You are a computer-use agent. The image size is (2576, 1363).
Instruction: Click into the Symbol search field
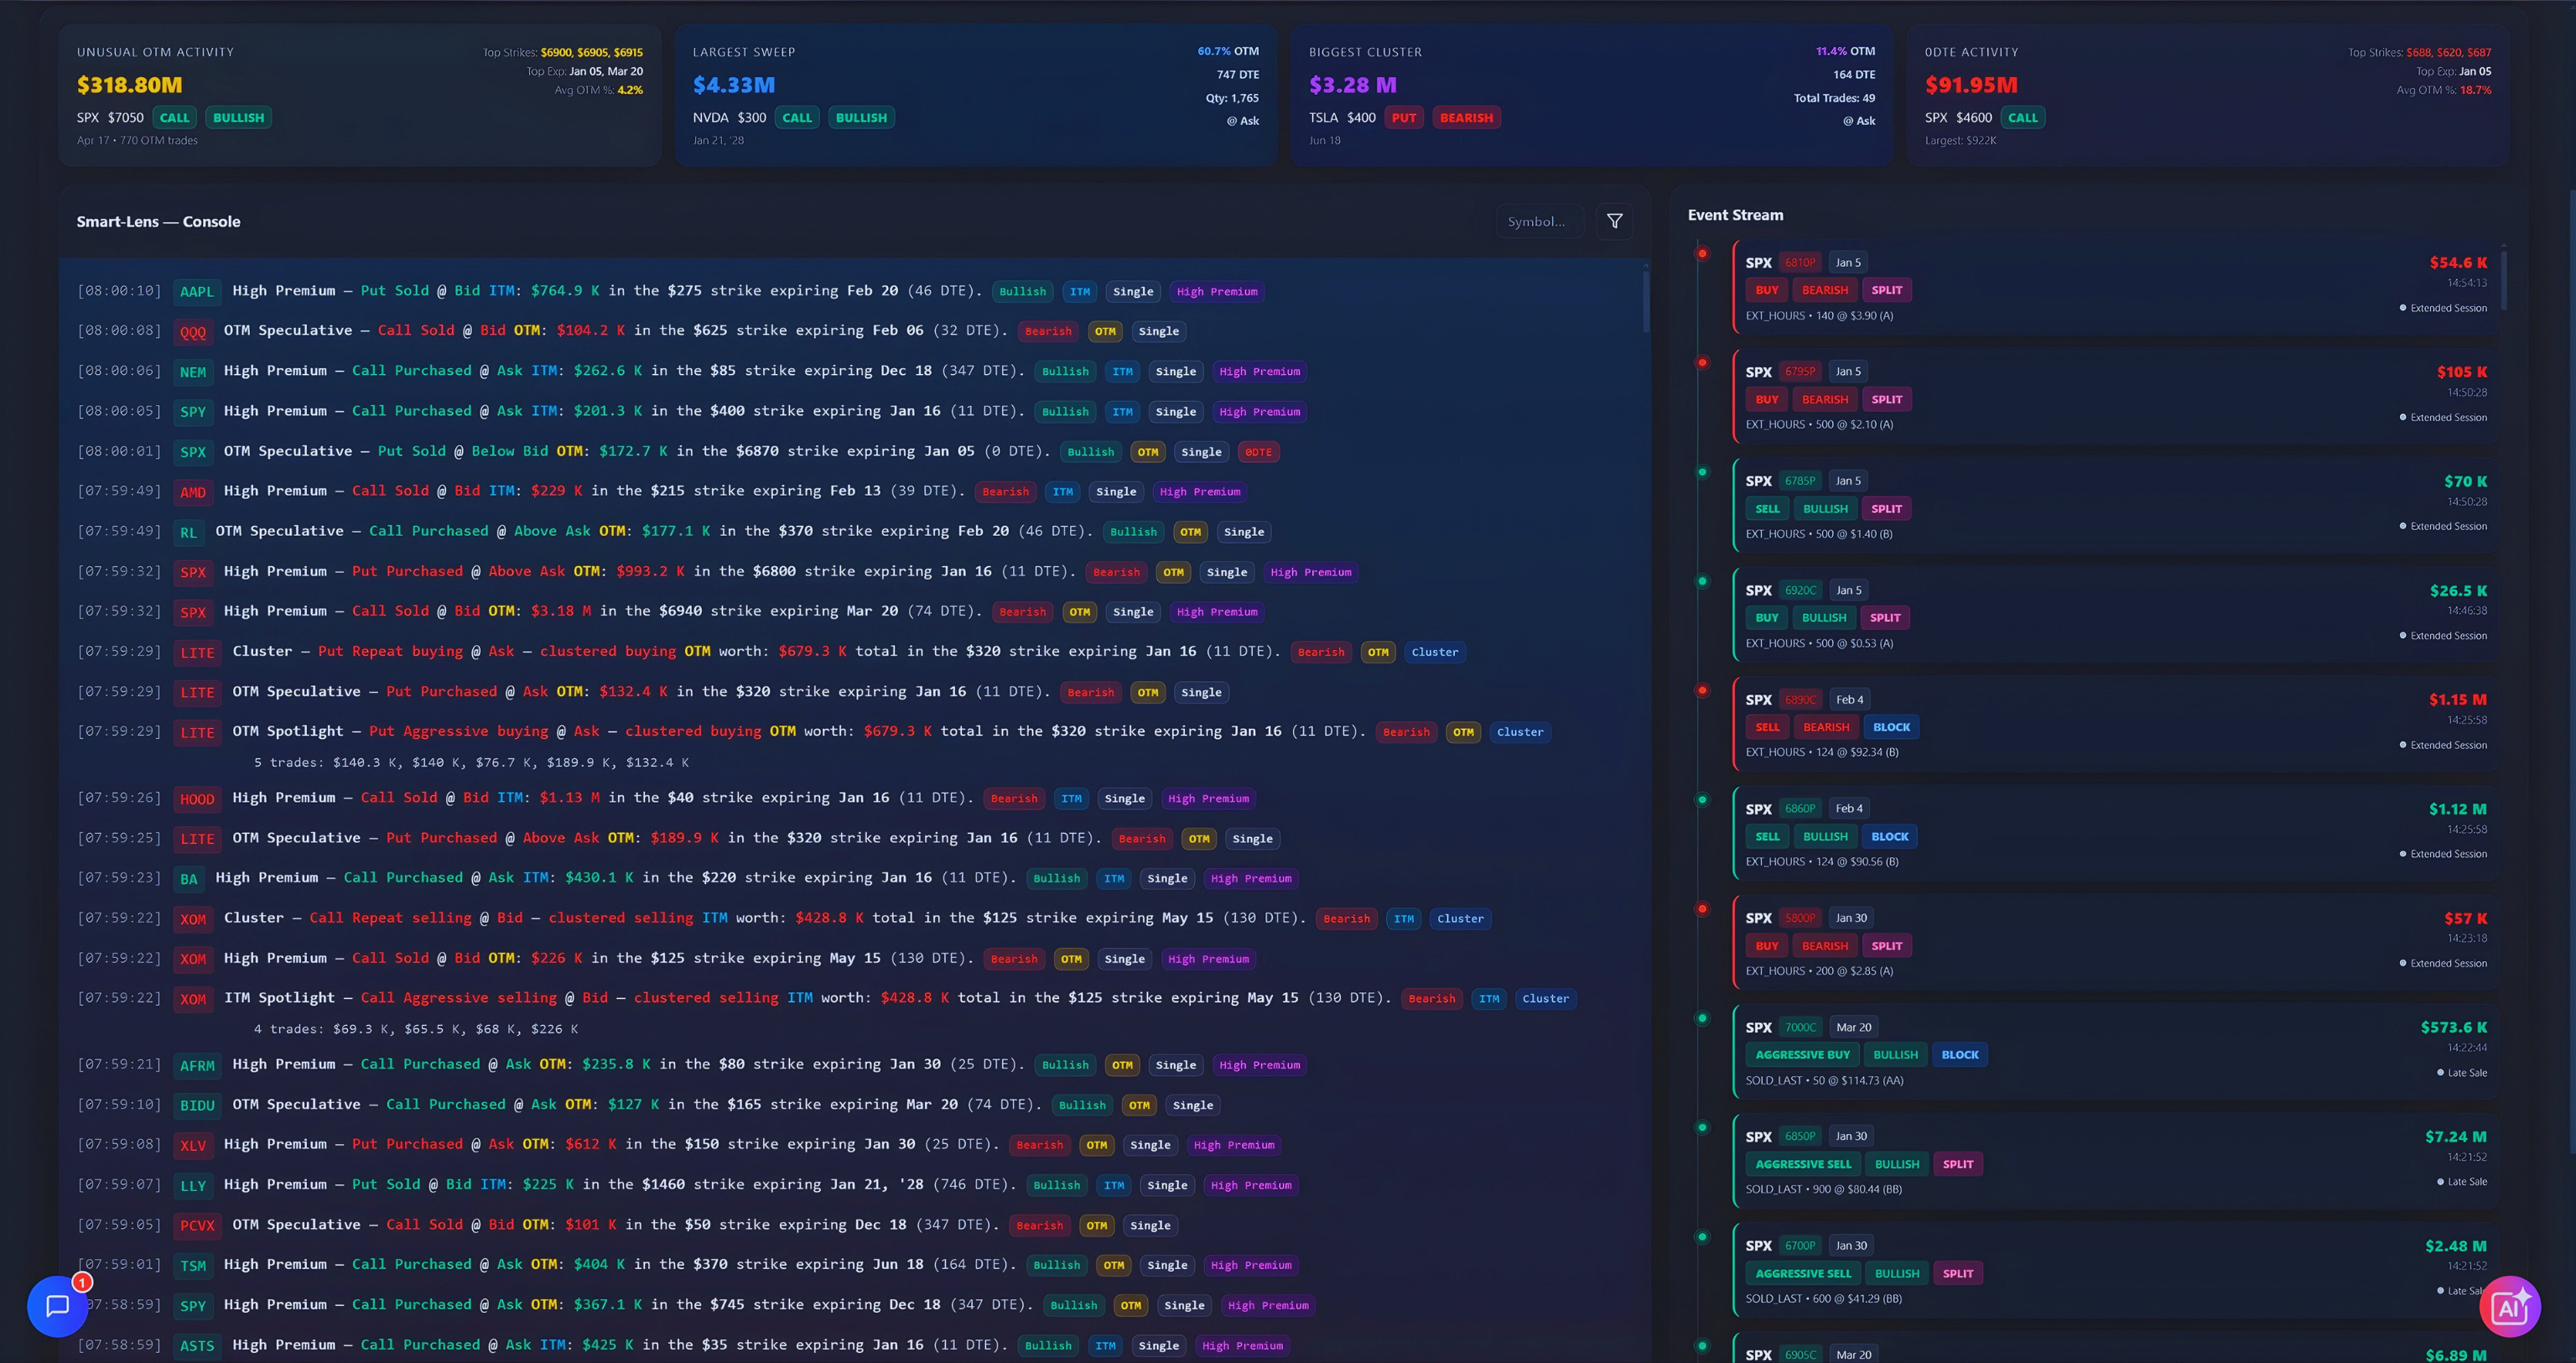tap(1539, 221)
